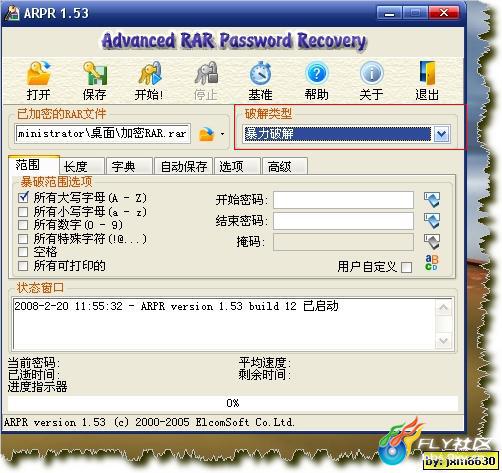Uncheck 所有大写字母 (A - Z)
This screenshot has height=473, width=502.
pos(23,198)
